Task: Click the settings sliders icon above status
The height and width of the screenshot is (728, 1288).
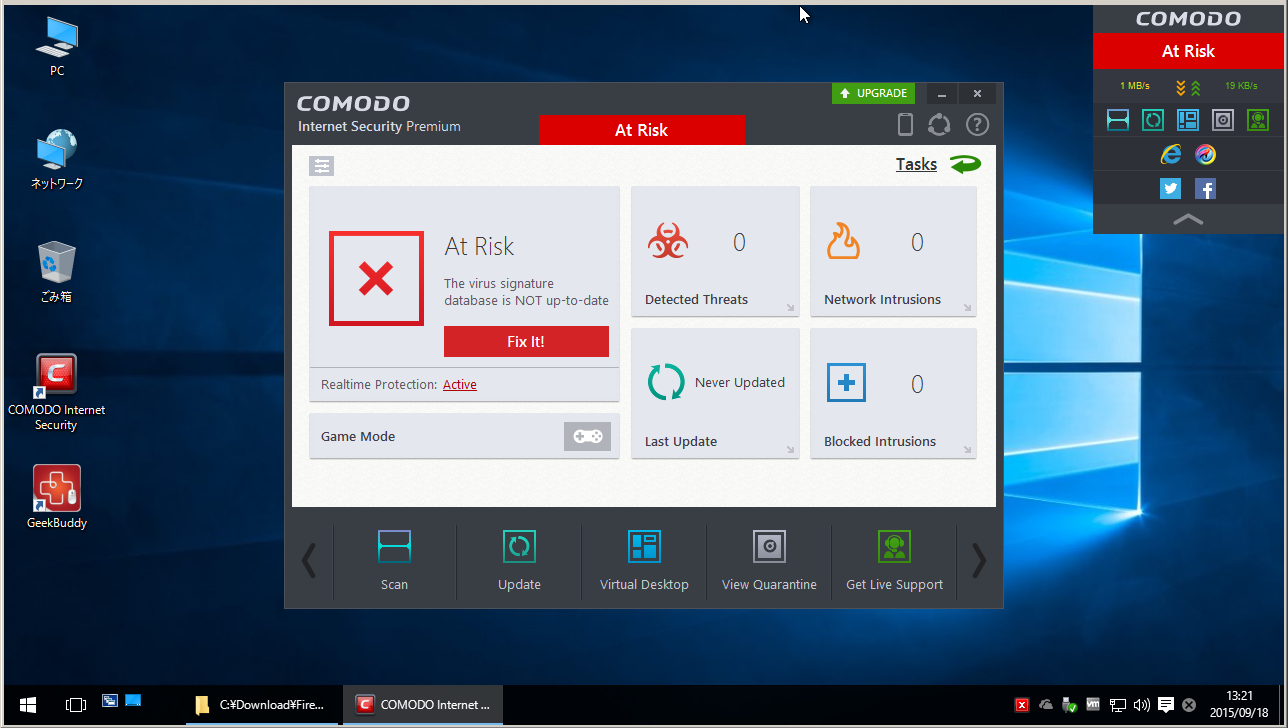Action: pyautogui.click(x=322, y=166)
